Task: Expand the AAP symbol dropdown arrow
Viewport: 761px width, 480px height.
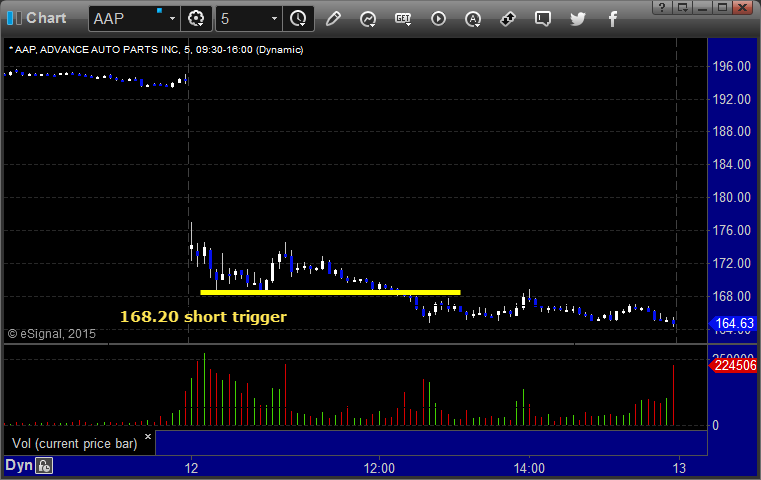Action: coord(172,19)
